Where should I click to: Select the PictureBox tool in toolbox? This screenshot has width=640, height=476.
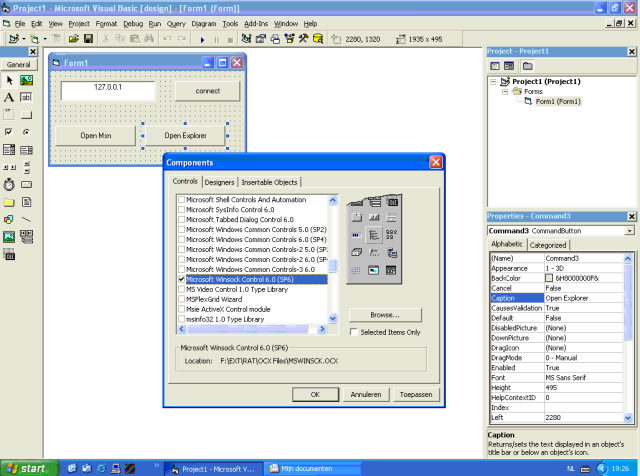27,80
